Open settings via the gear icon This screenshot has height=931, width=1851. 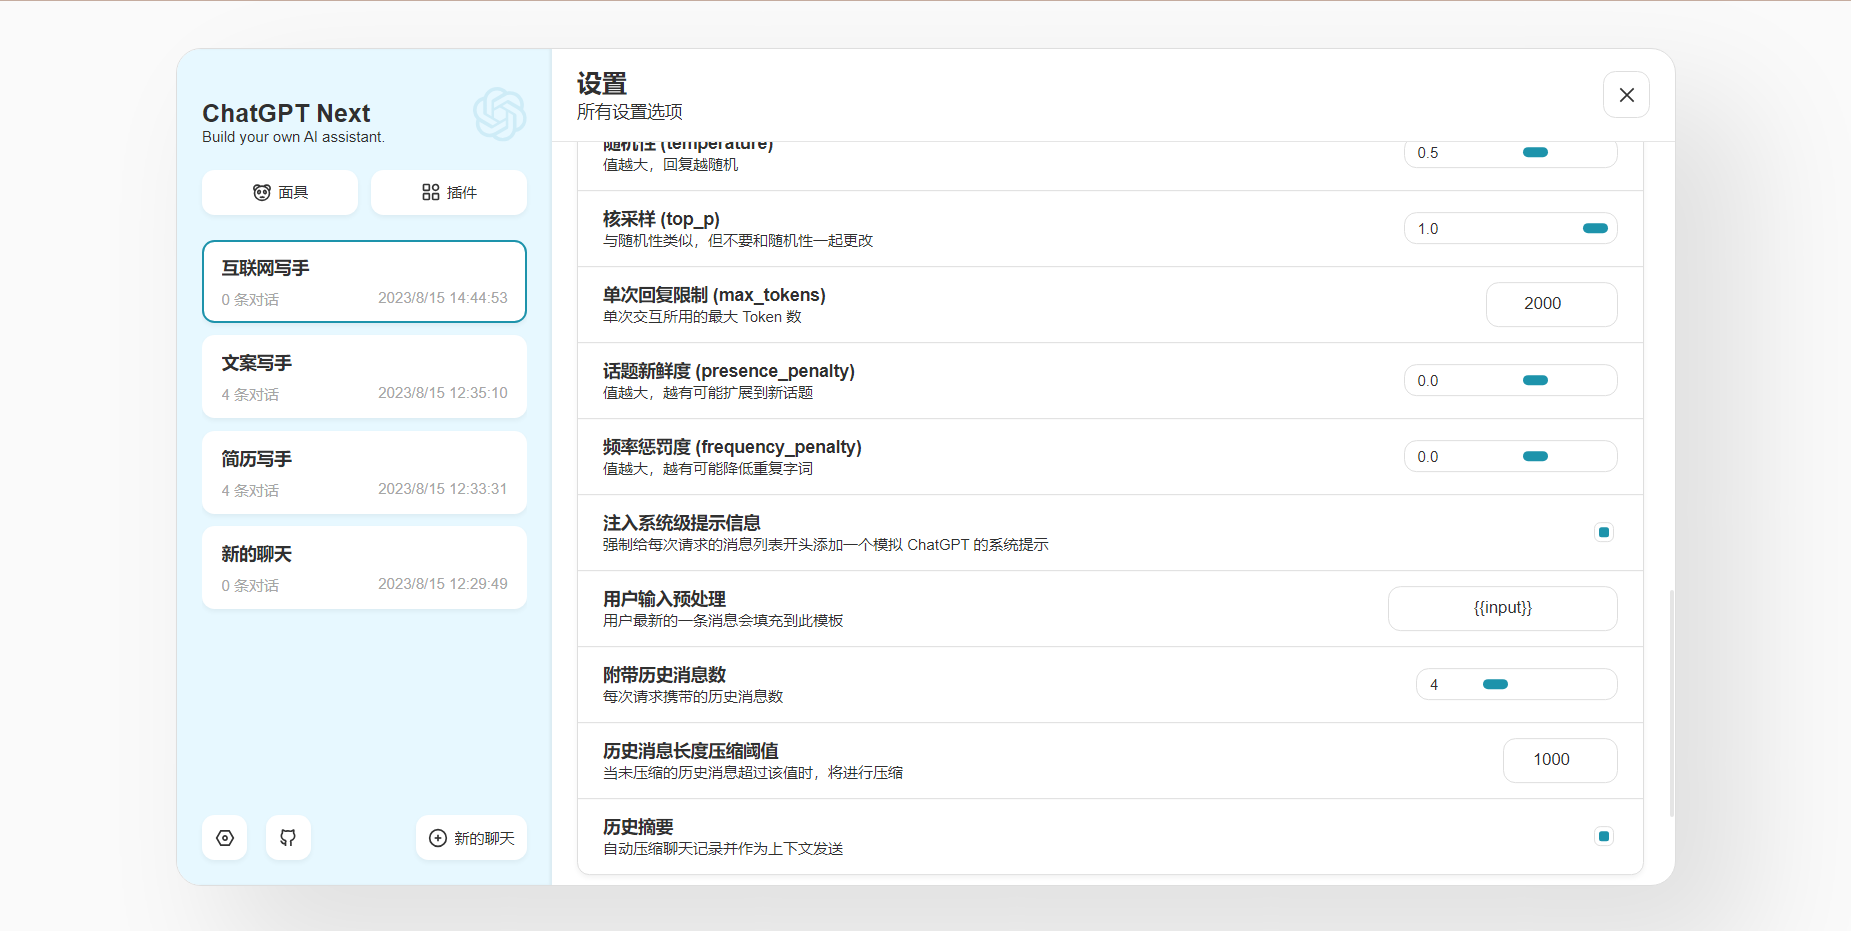point(224,838)
